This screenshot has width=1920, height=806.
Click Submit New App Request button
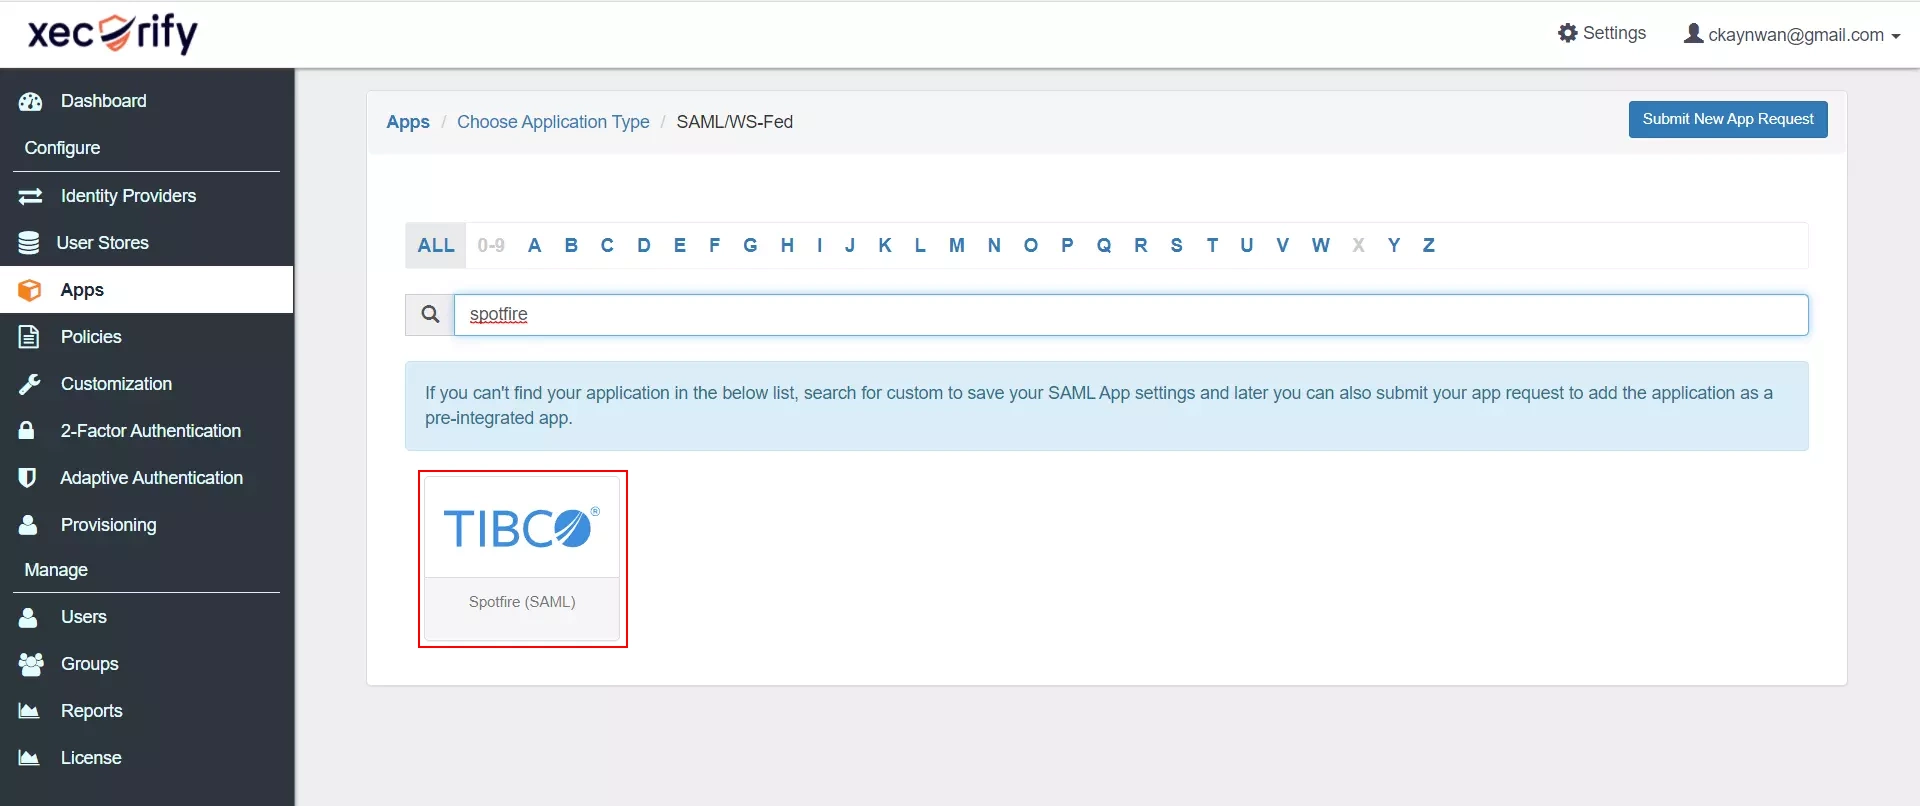pos(1727,119)
